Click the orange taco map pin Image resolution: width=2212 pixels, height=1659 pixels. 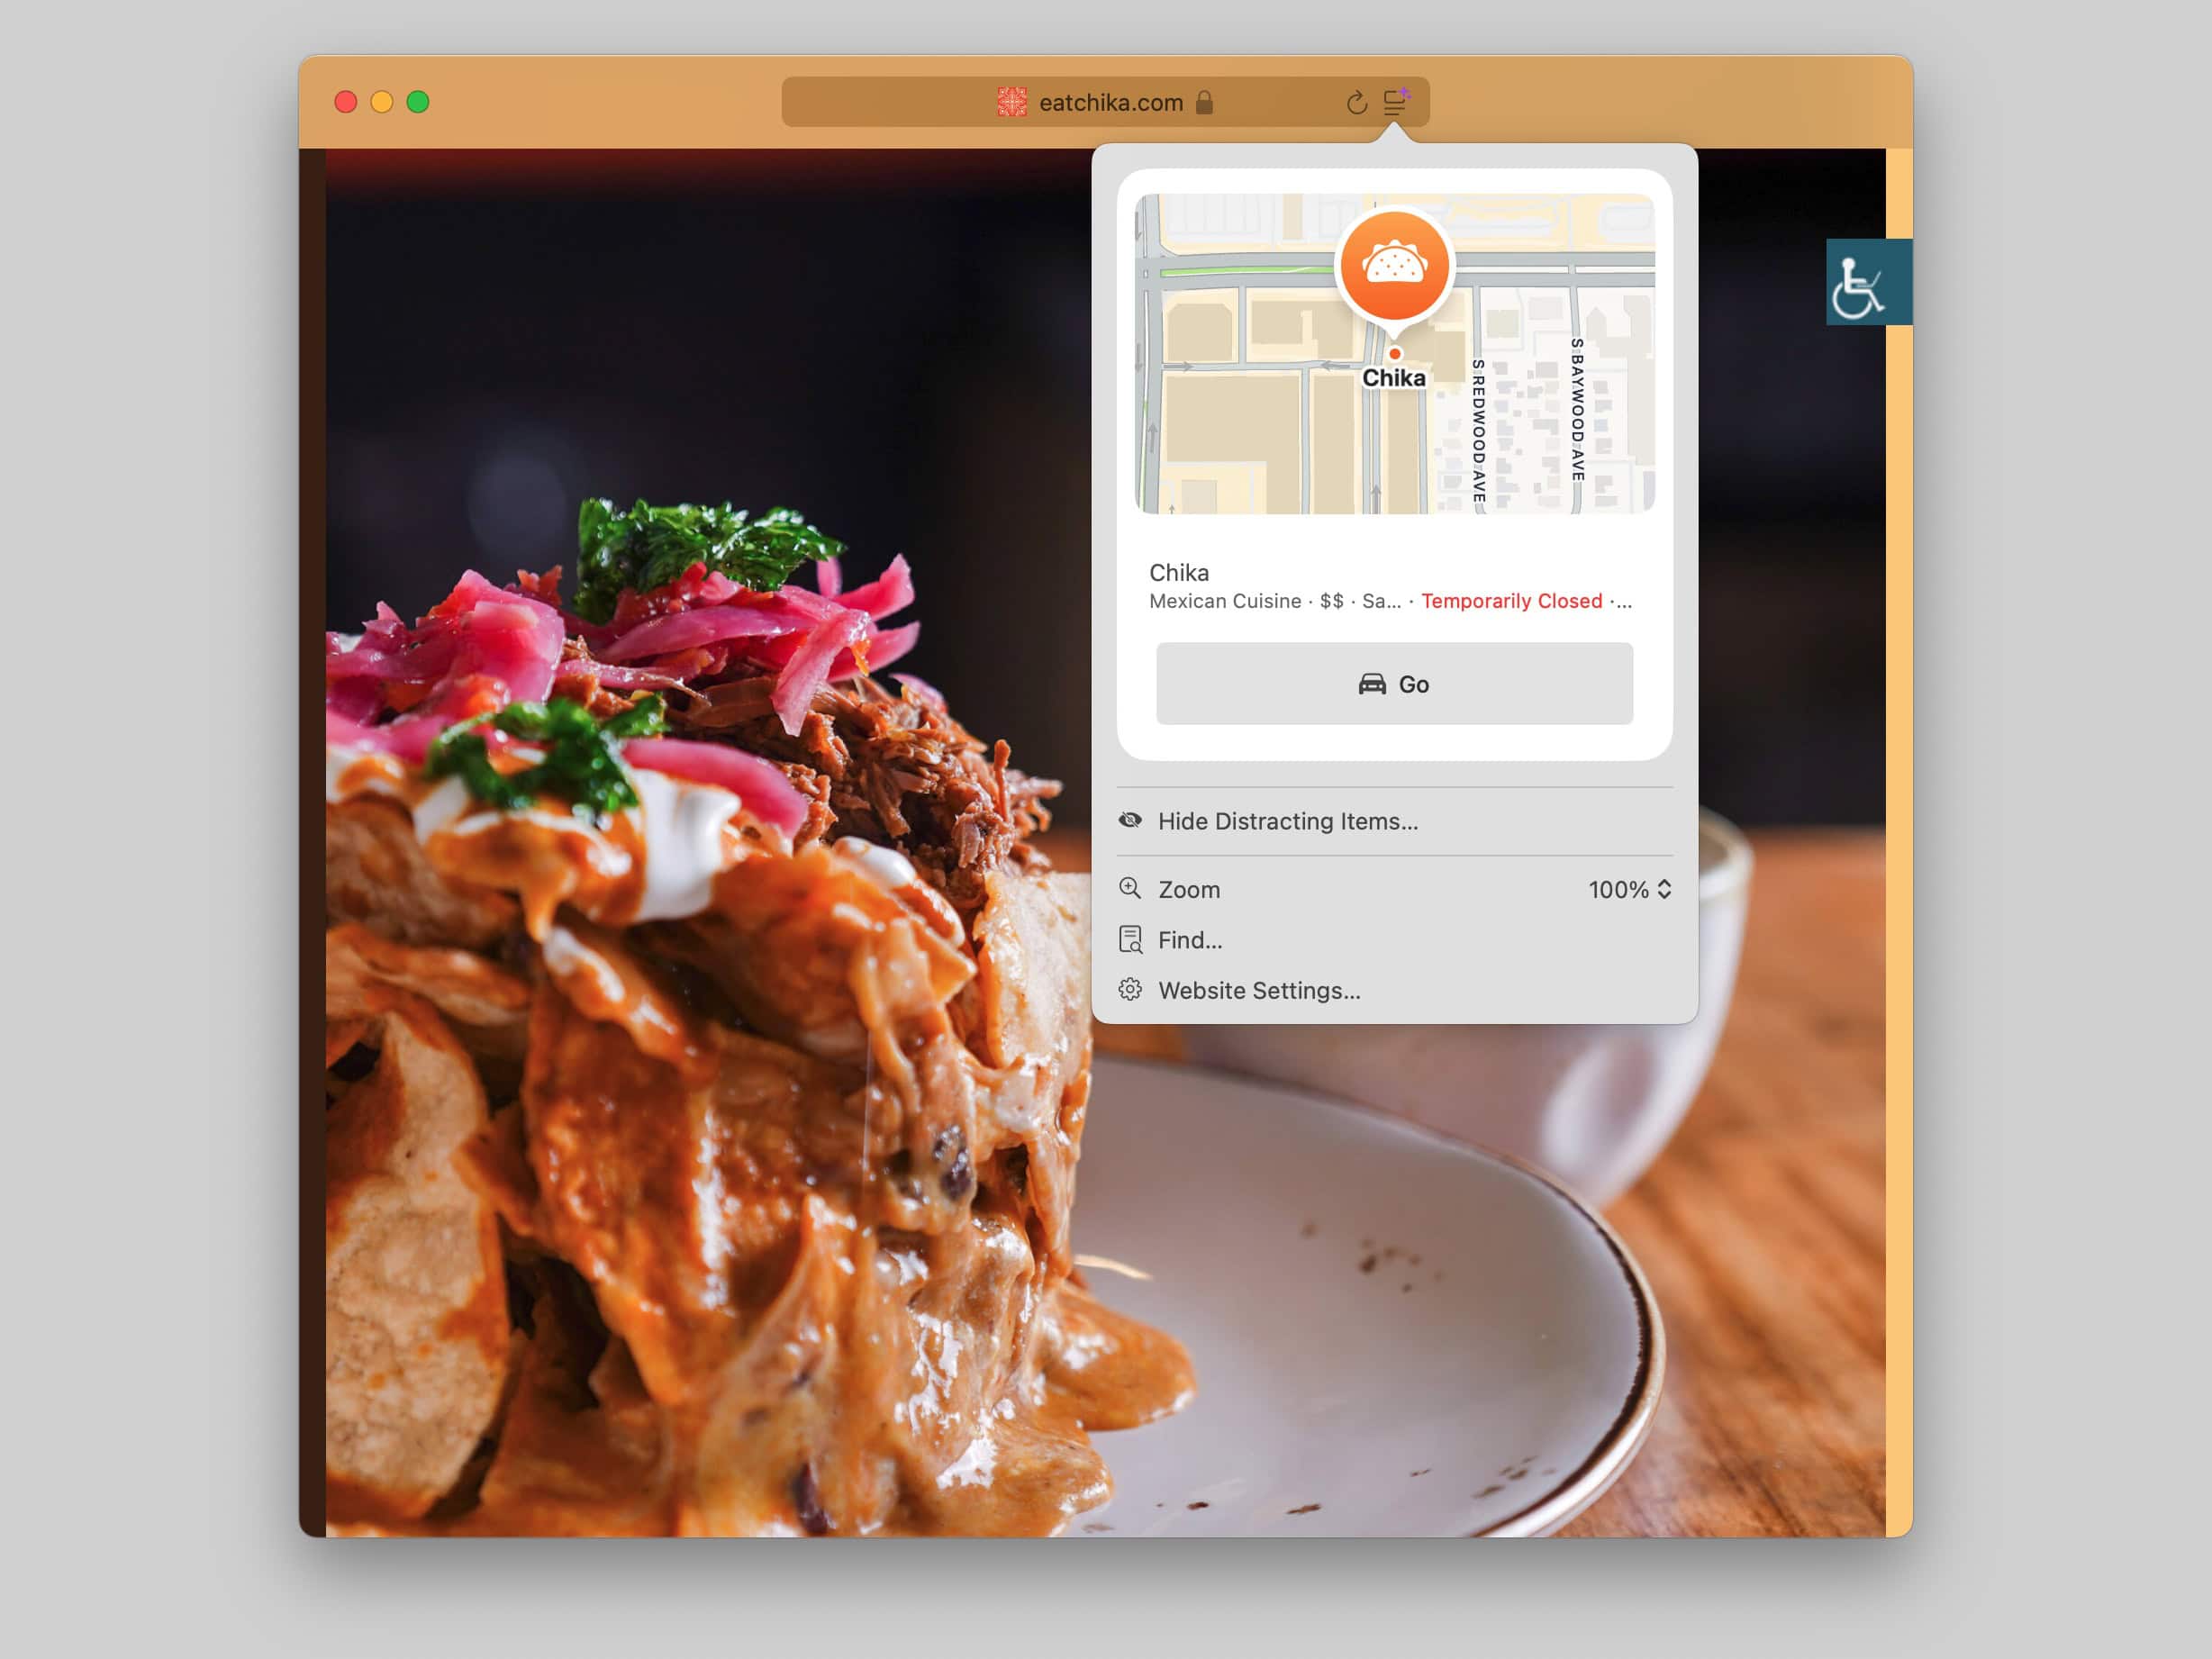pyautogui.click(x=1394, y=267)
